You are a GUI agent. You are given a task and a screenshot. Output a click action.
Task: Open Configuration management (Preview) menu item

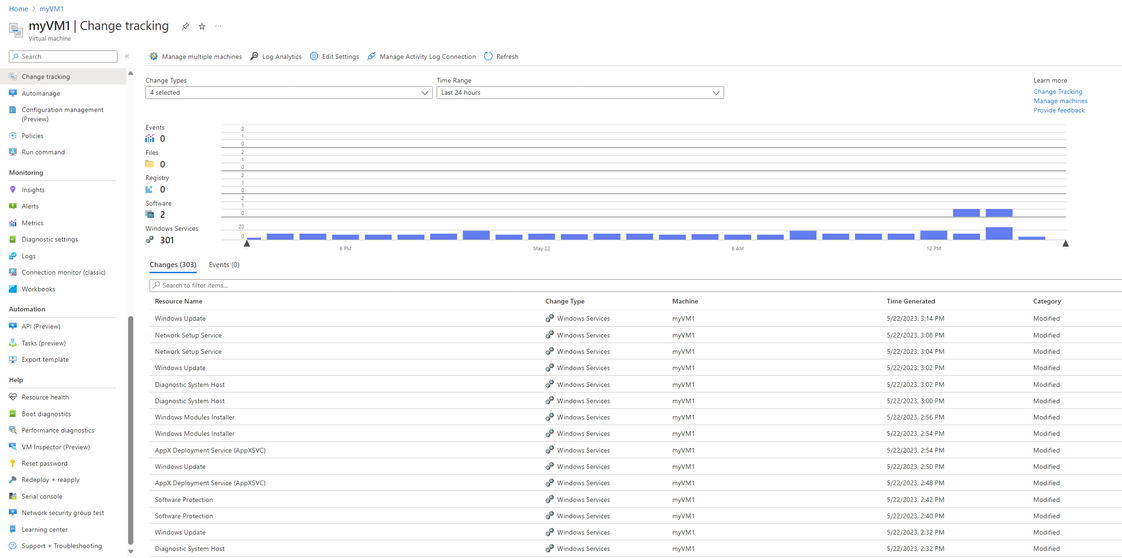pyautogui.click(x=63, y=114)
